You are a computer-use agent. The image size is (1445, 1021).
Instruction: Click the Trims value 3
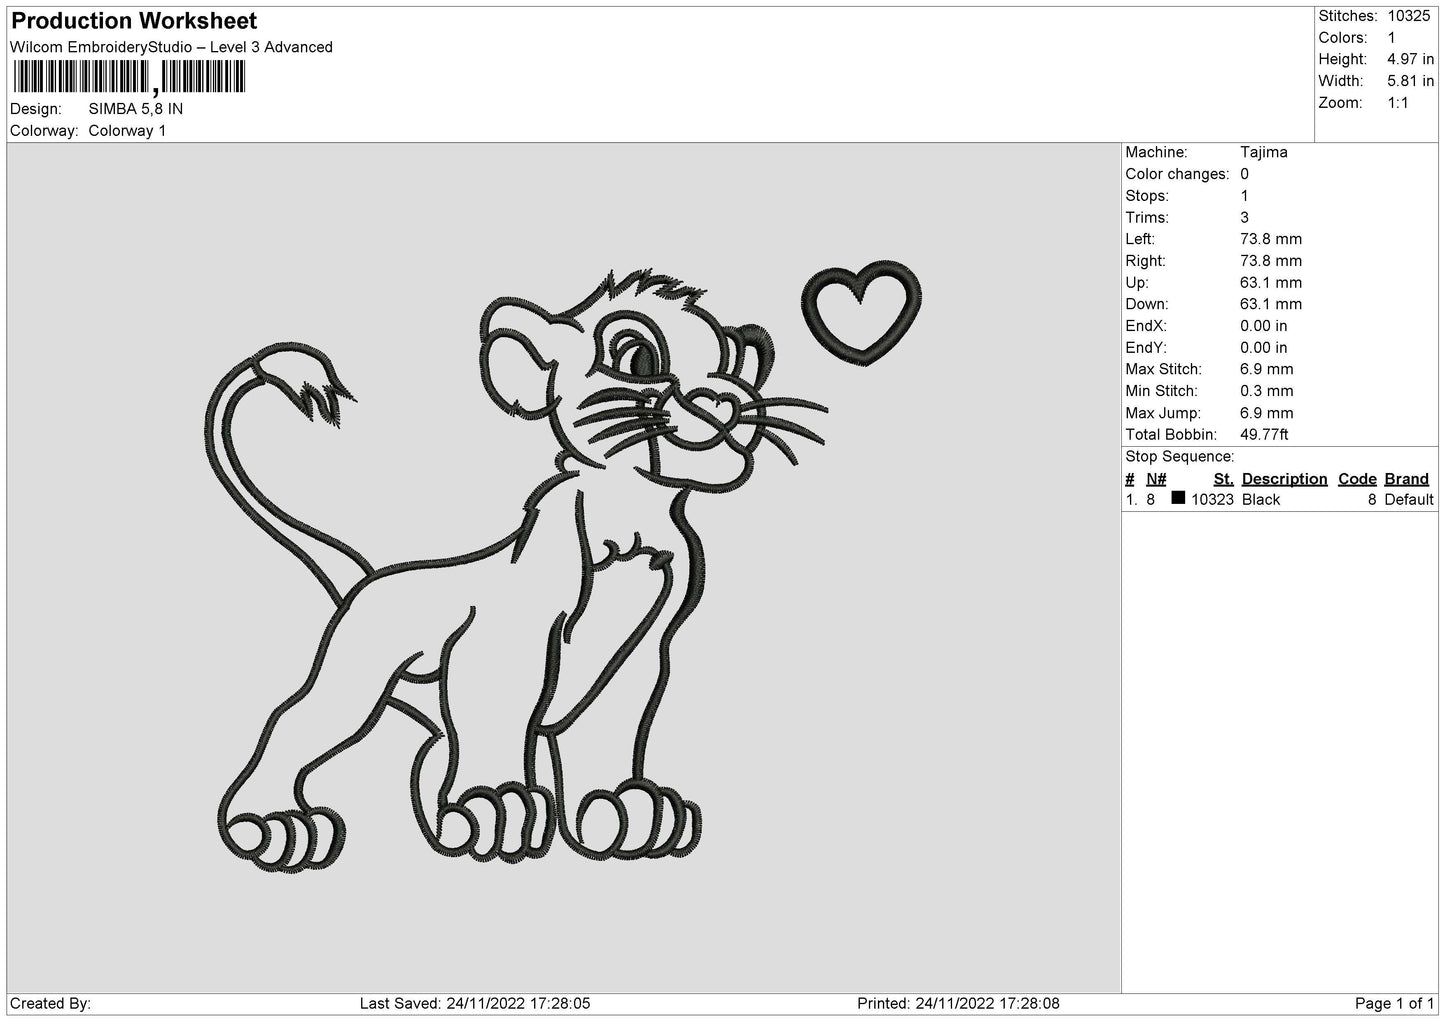tap(1244, 218)
